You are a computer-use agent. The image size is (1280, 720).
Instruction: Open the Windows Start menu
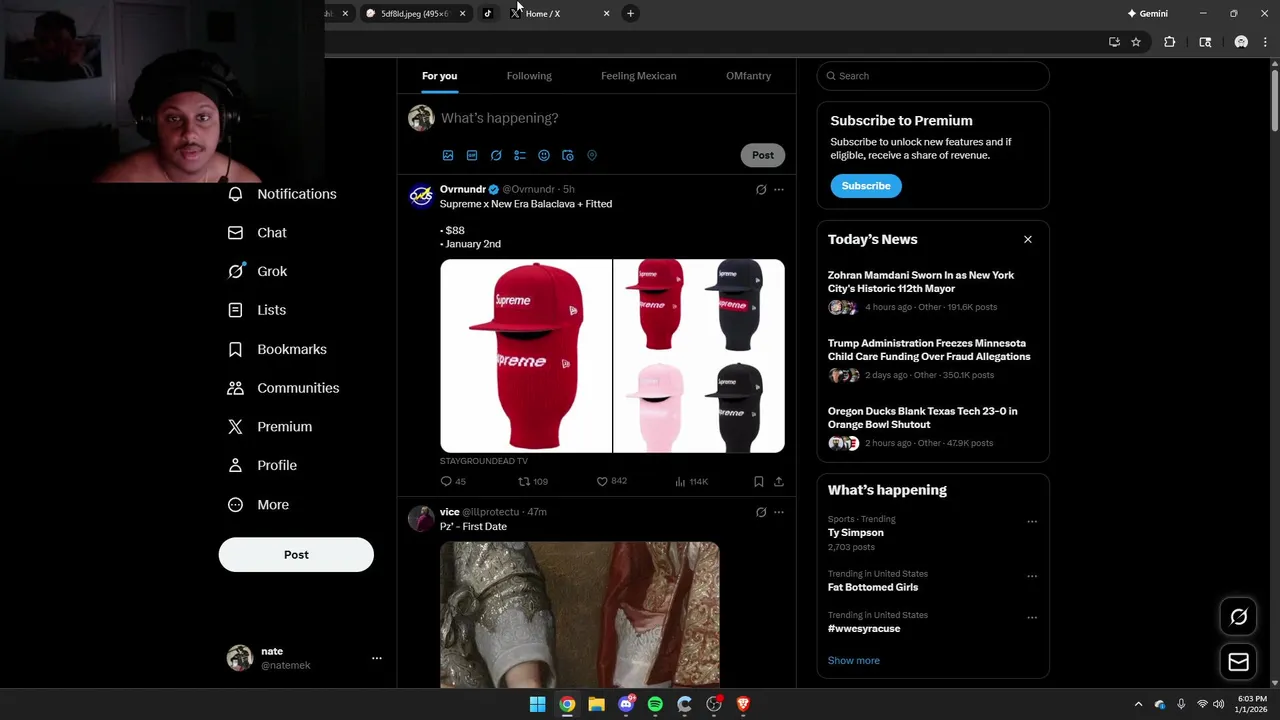tap(537, 704)
